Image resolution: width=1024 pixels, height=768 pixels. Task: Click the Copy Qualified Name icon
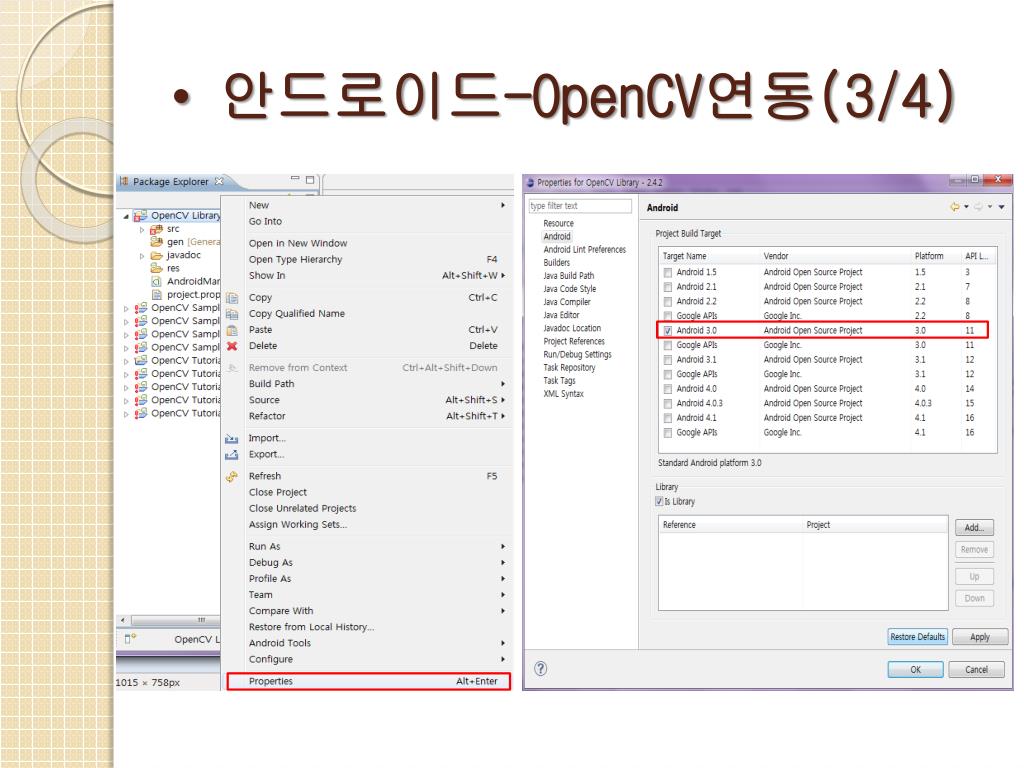[232, 314]
